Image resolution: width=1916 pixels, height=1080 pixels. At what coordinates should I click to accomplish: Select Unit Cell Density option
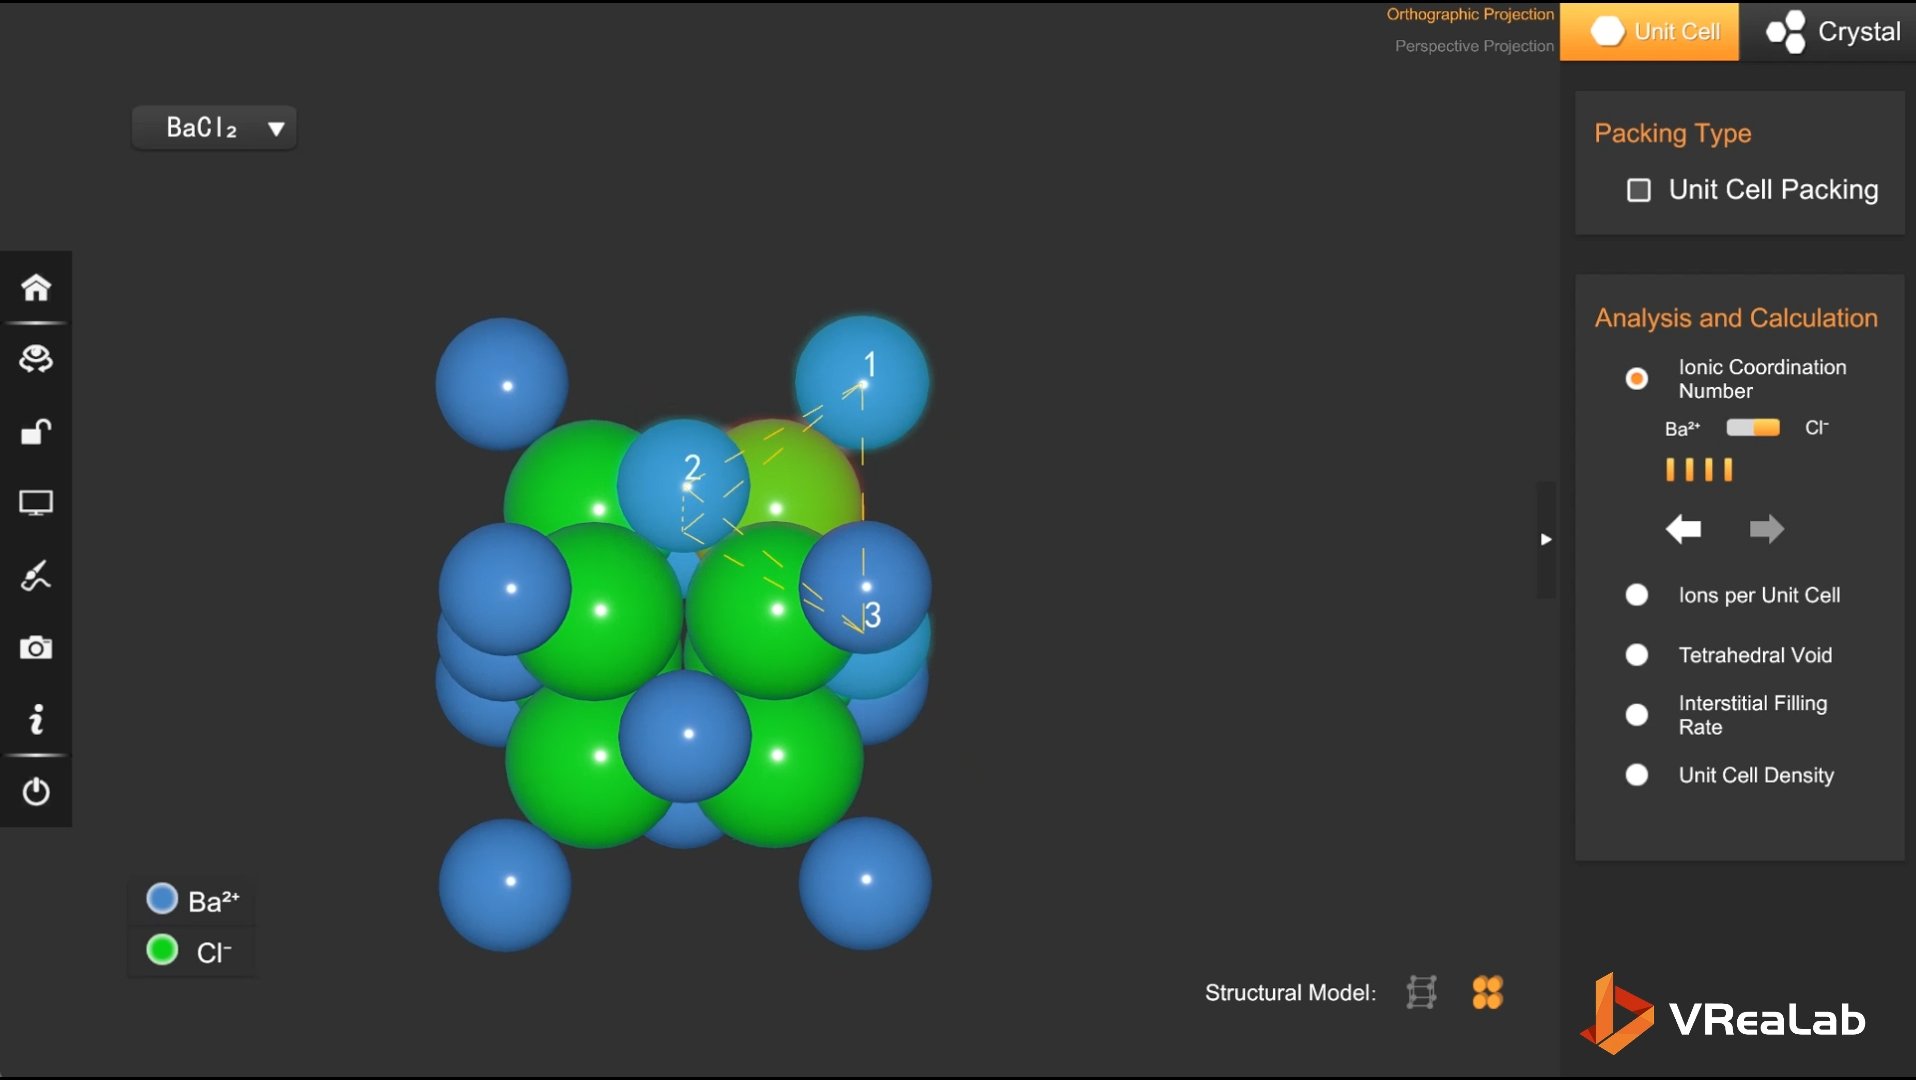click(1636, 775)
